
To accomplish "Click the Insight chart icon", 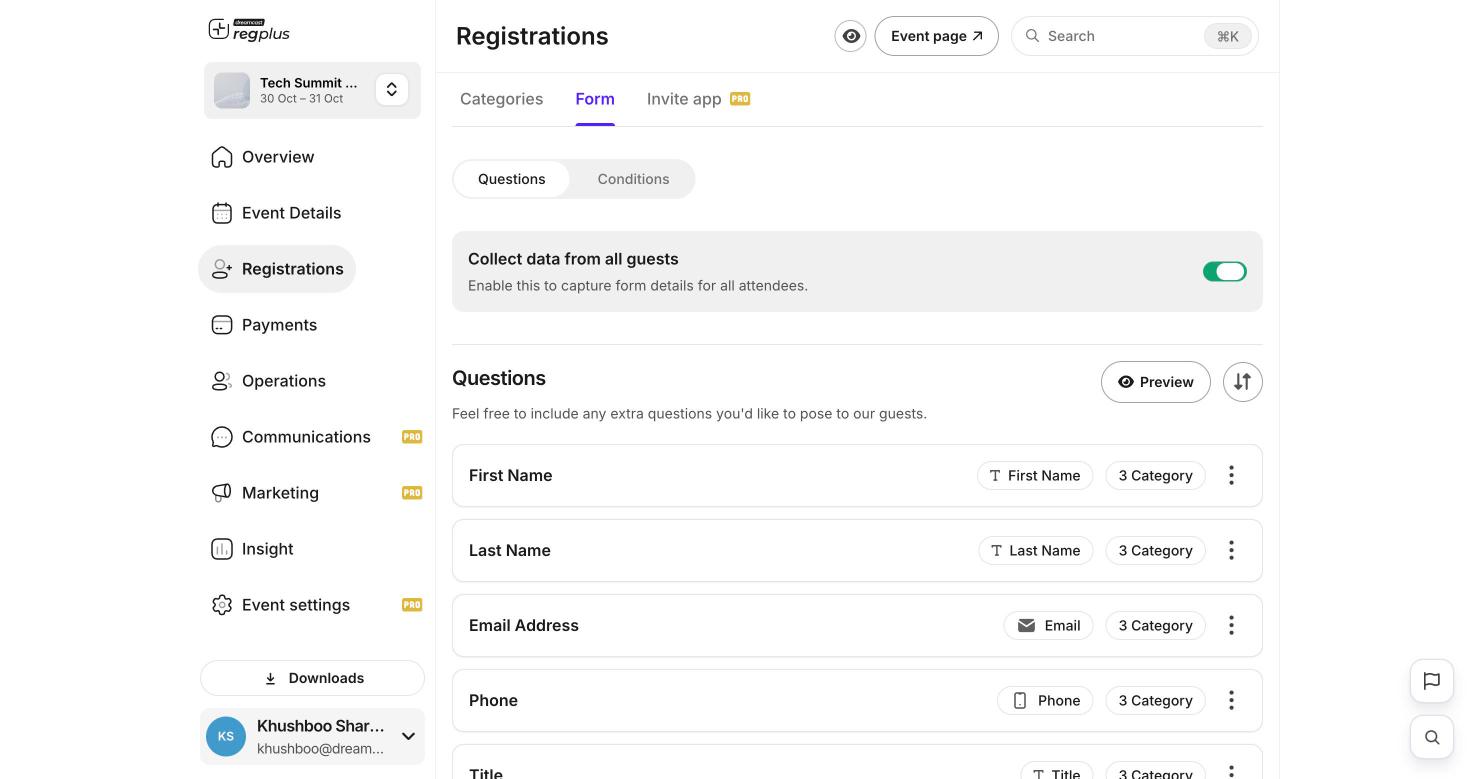I will (222, 549).
